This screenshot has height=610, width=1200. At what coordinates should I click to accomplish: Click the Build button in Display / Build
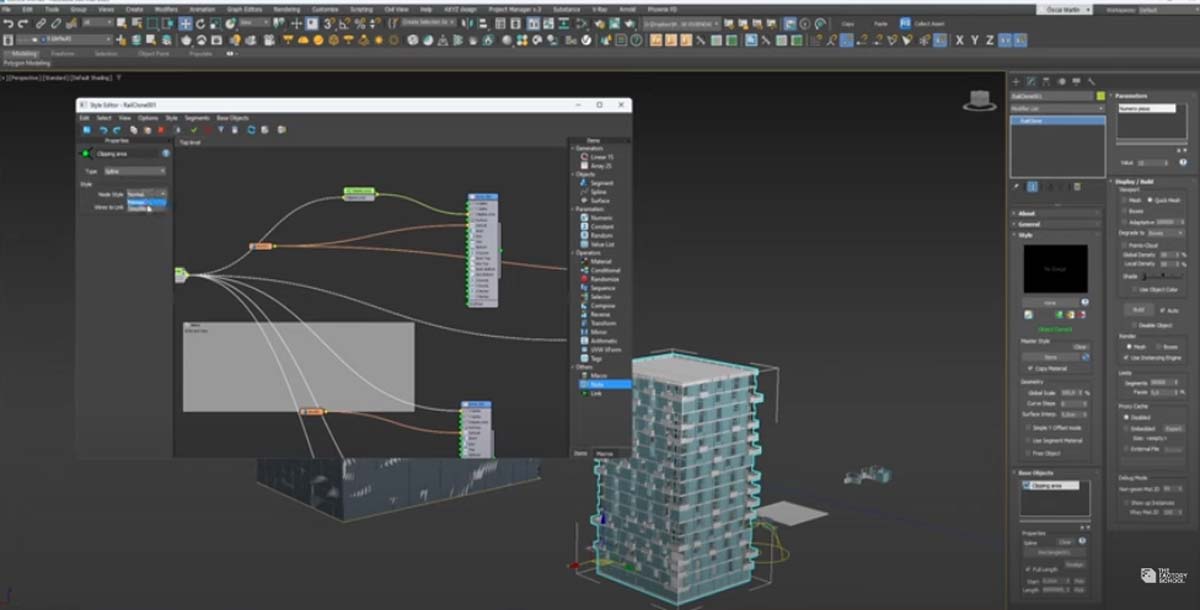[x=1137, y=310]
